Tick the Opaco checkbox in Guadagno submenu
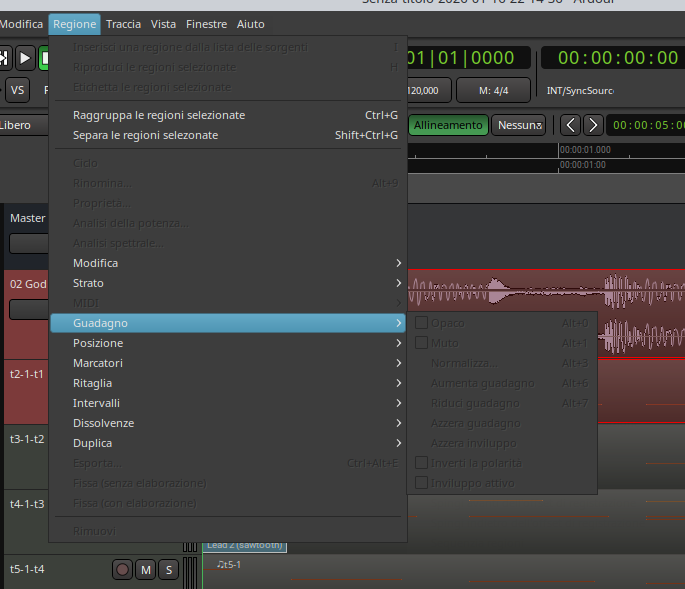The height and width of the screenshot is (589, 685). click(x=422, y=323)
